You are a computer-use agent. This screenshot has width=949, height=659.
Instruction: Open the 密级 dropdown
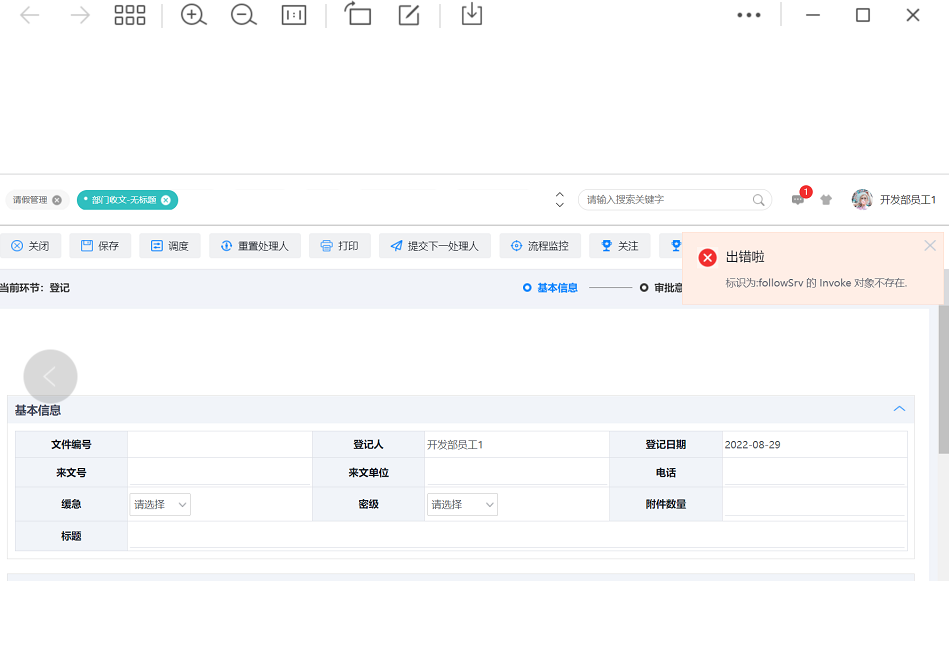[x=462, y=505]
